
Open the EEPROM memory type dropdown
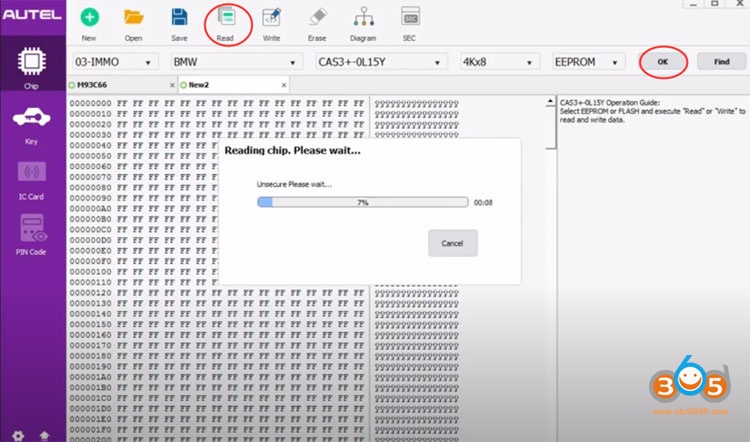pyautogui.click(x=589, y=62)
